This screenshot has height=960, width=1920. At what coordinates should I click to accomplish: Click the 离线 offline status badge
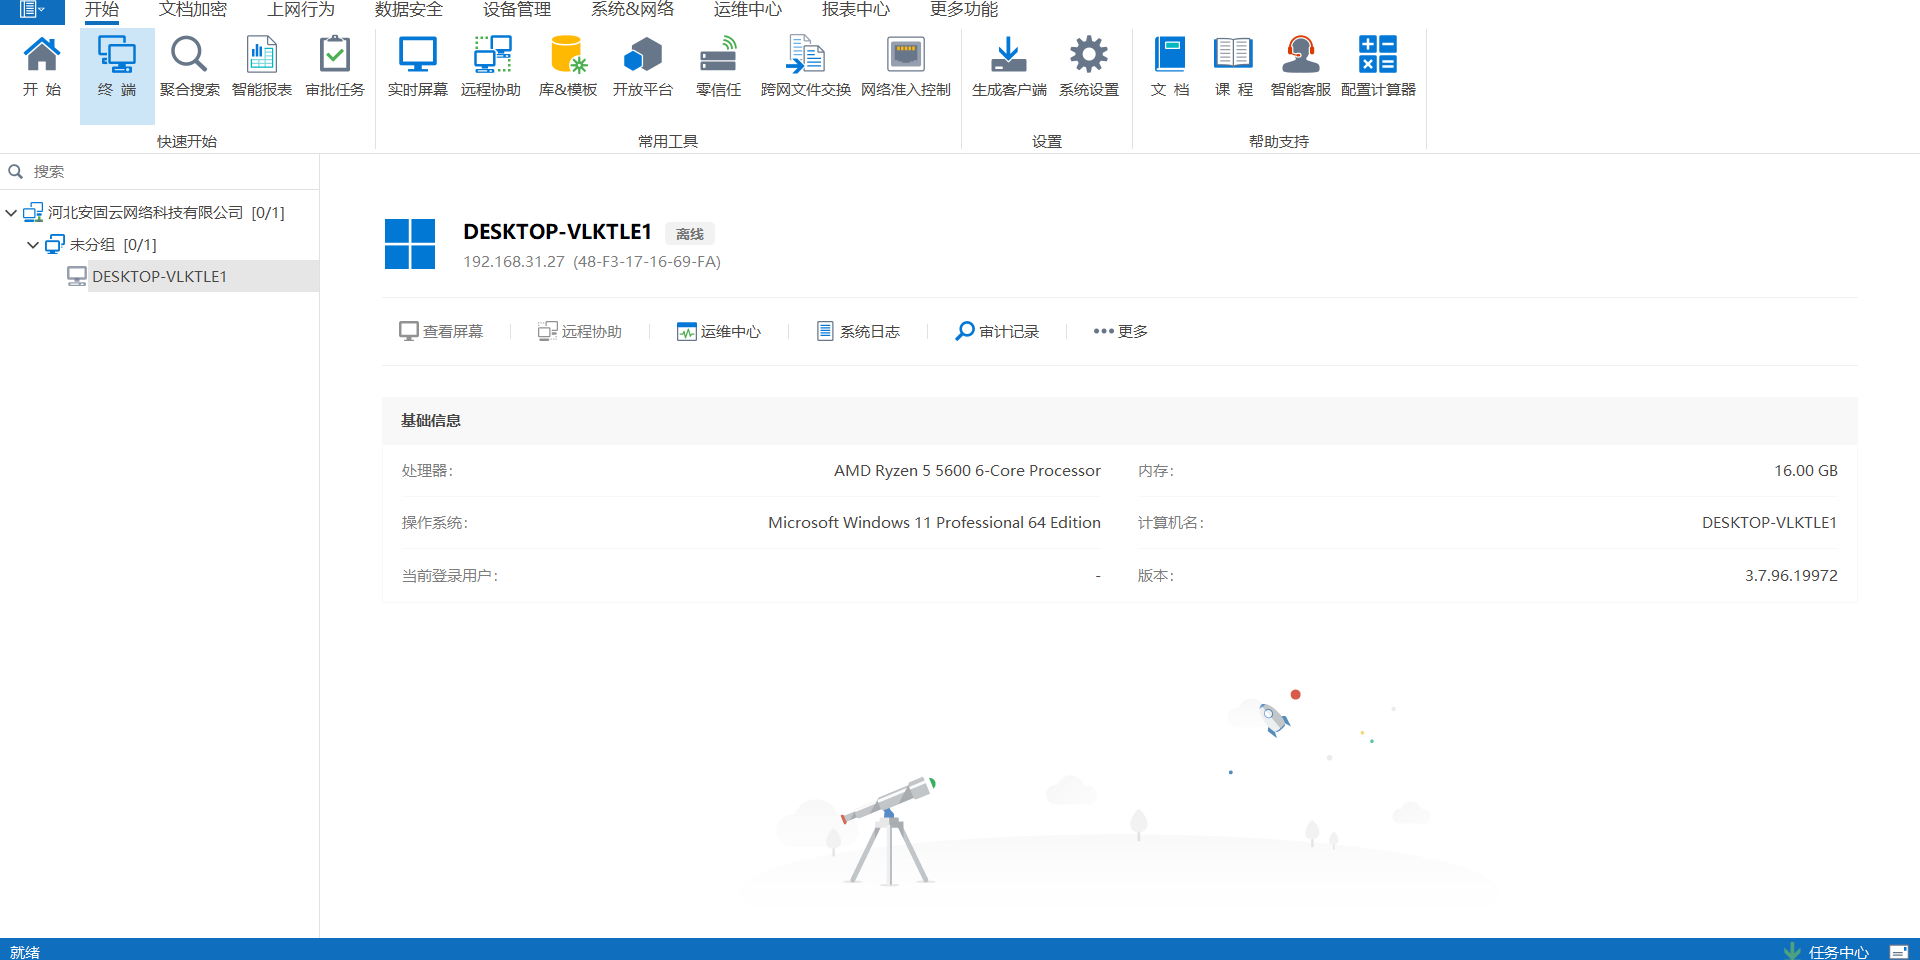690,234
